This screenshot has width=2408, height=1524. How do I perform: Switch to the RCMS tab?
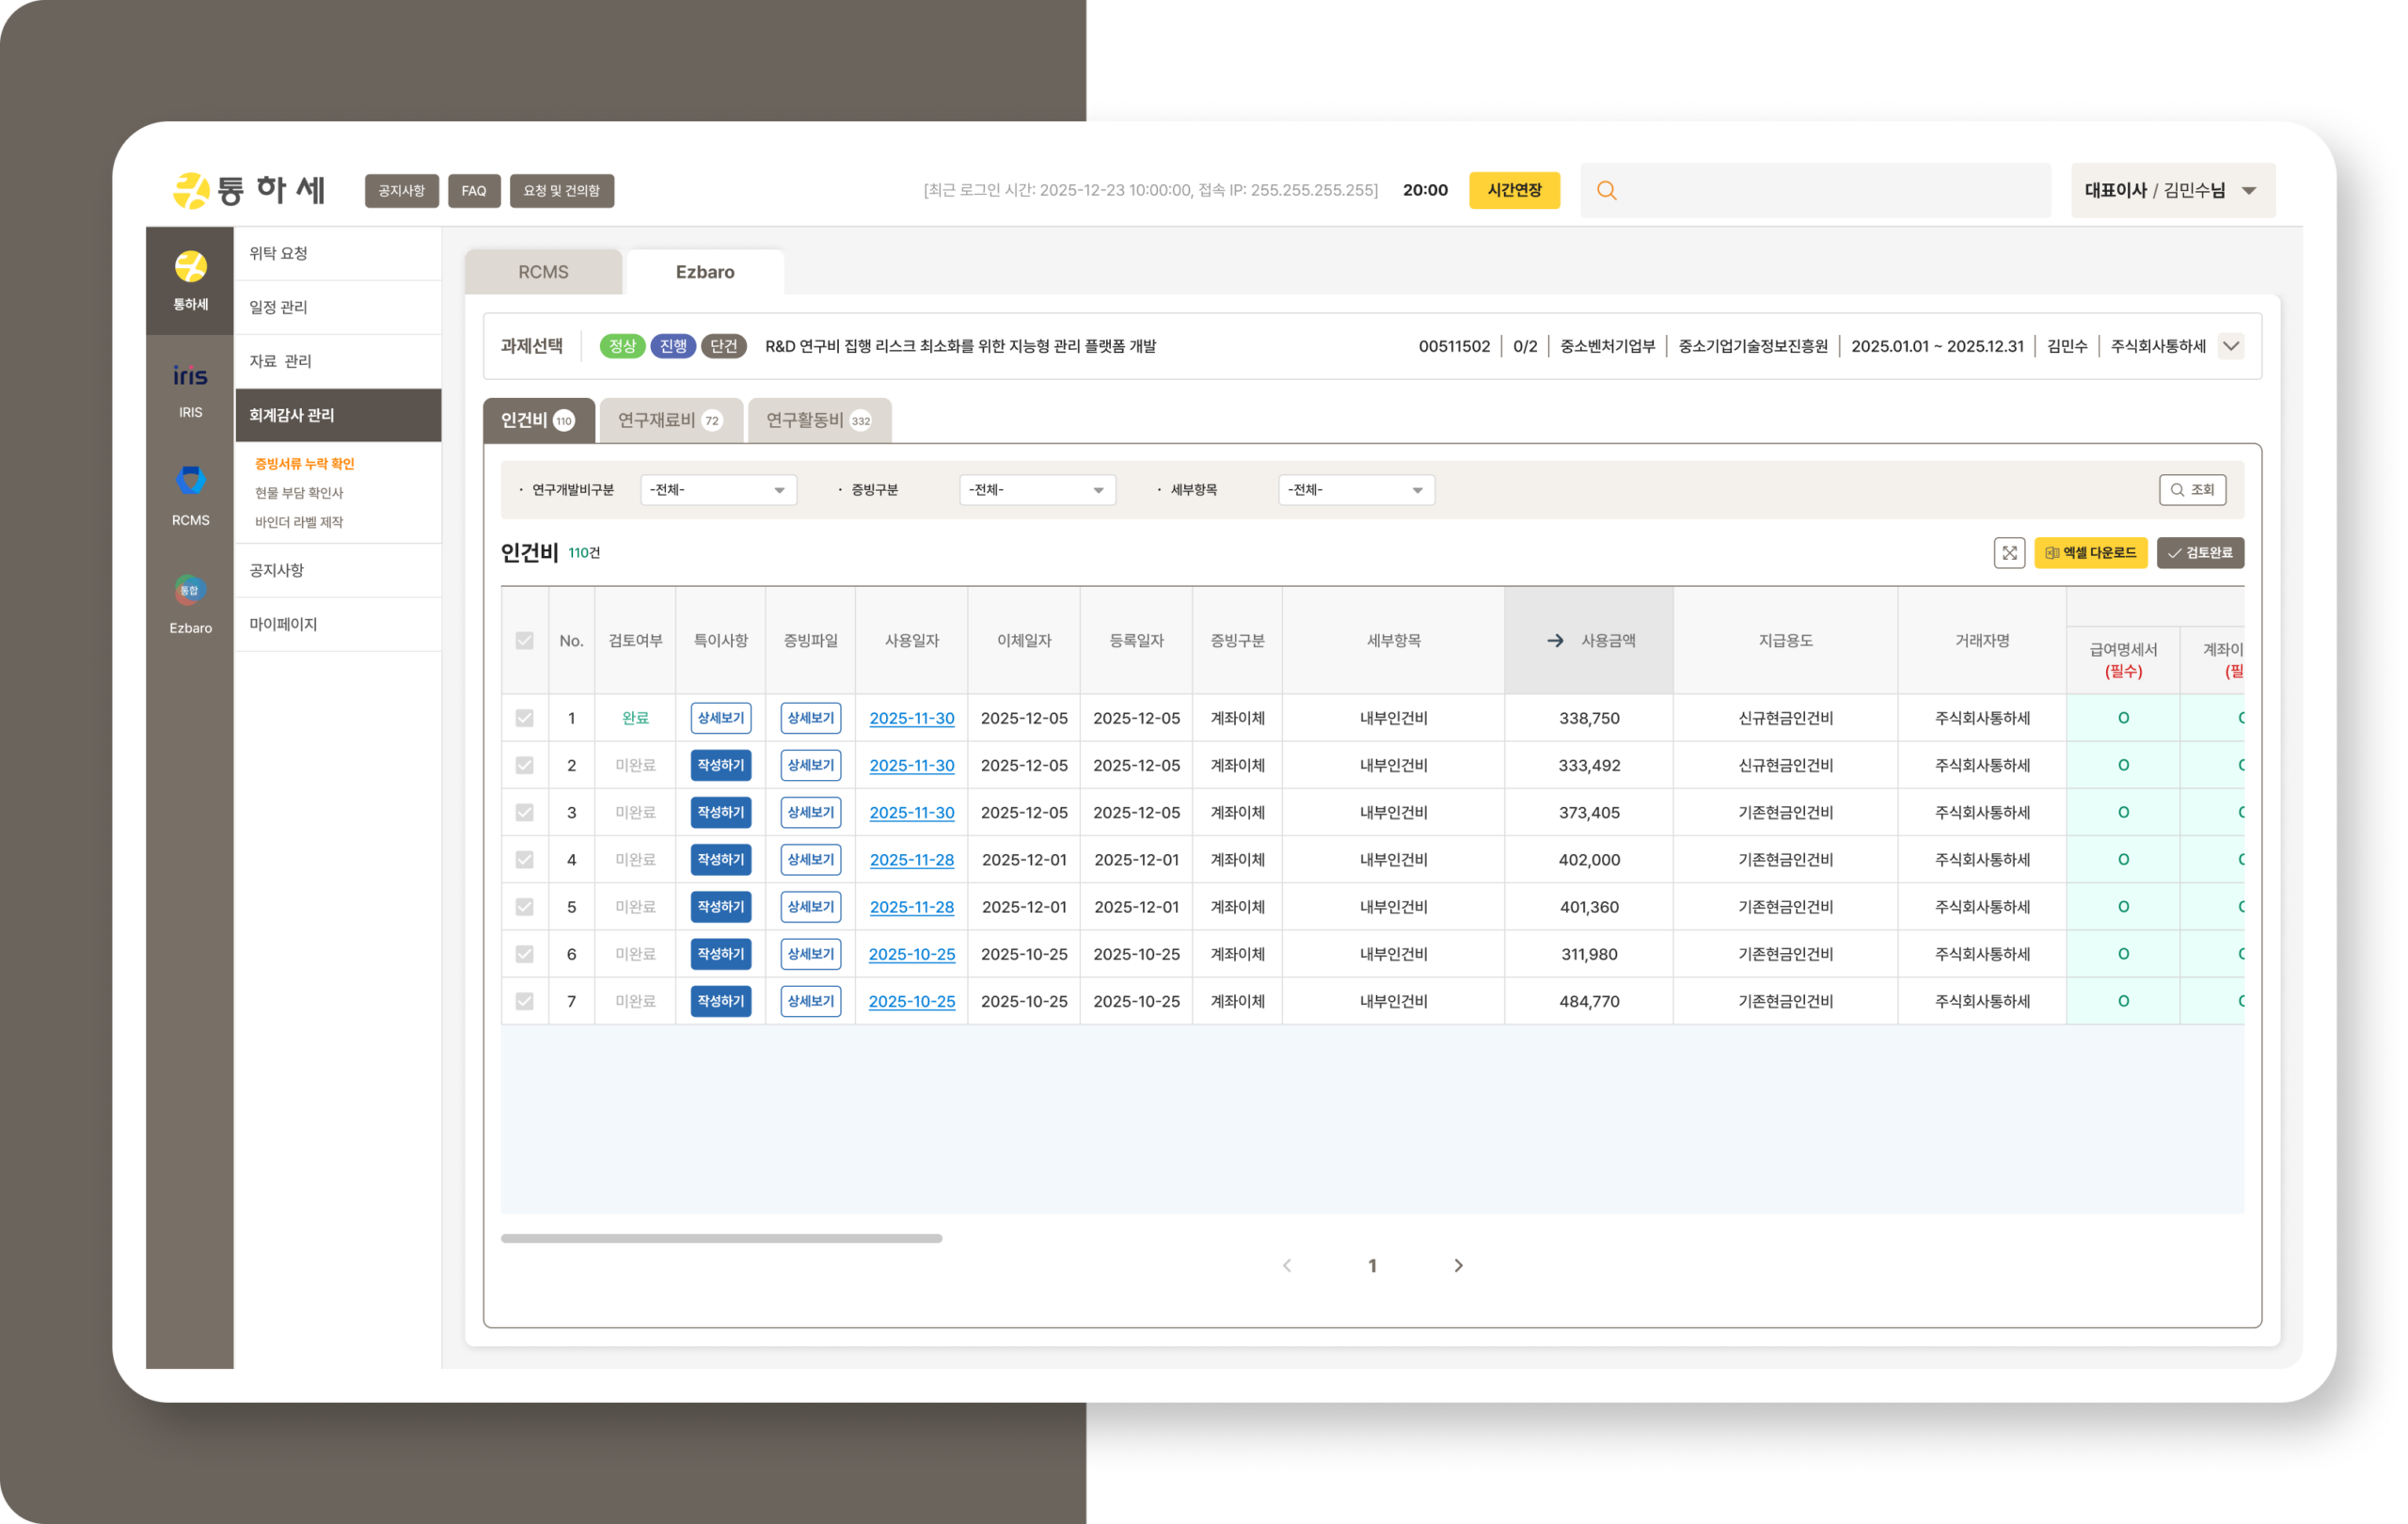click(543, 272)
